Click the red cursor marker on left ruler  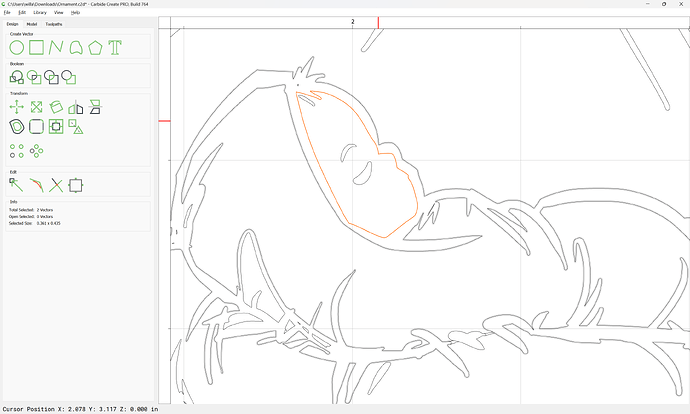165,121
